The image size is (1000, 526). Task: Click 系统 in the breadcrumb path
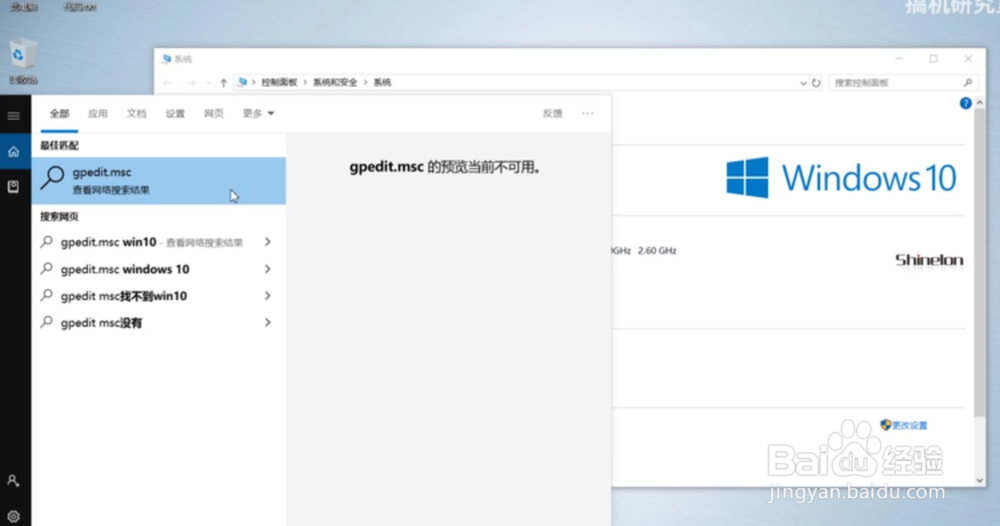[x=382, y=82]
